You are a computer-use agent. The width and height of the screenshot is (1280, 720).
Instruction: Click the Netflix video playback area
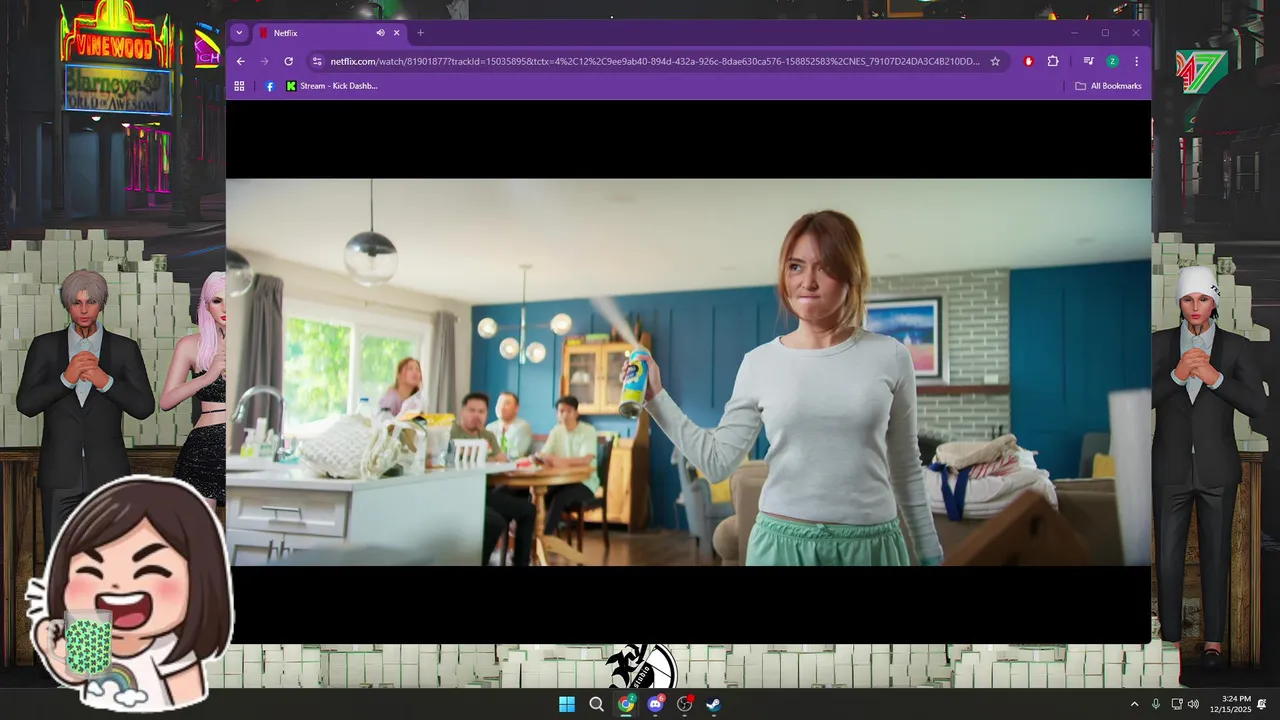tap(688, 372)
